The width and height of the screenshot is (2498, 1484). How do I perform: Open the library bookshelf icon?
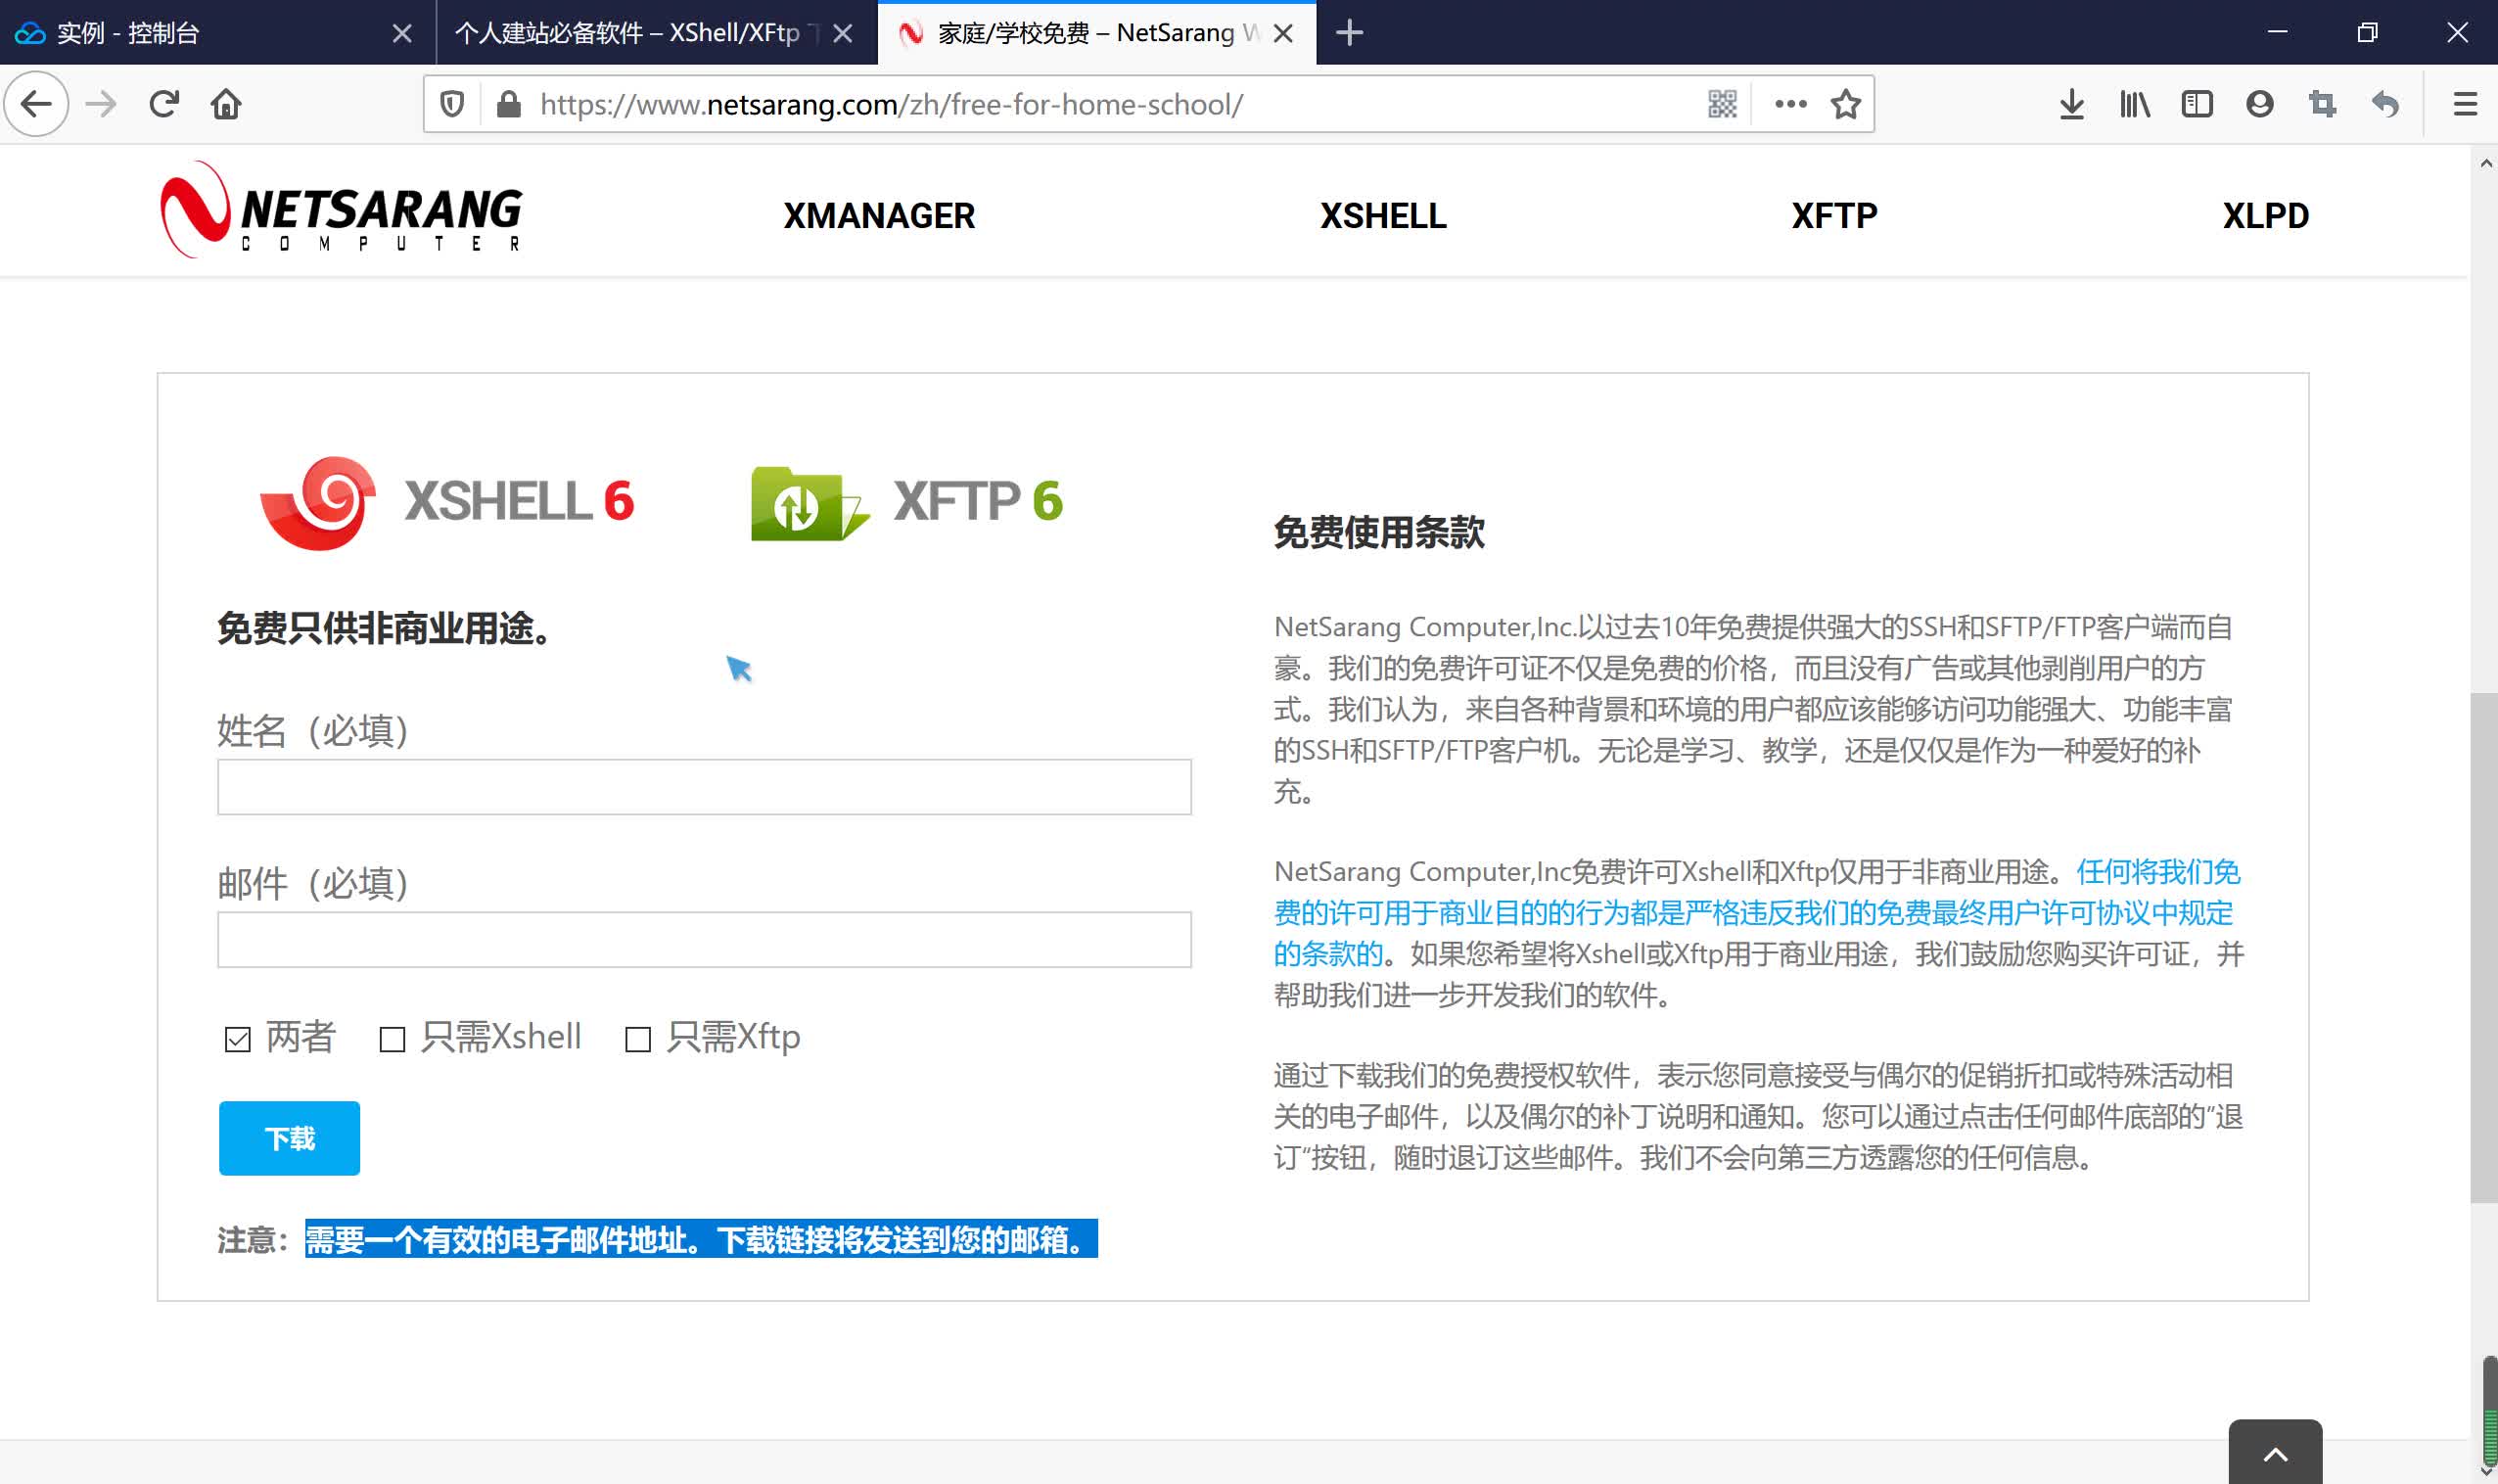[2134, 104]
